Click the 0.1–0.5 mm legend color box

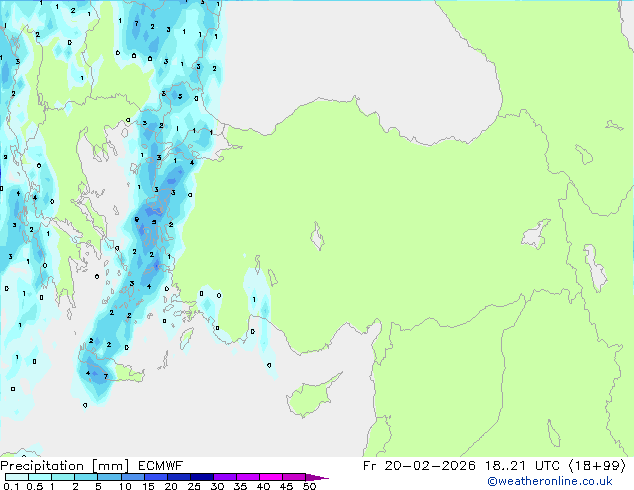pos(17,477)
